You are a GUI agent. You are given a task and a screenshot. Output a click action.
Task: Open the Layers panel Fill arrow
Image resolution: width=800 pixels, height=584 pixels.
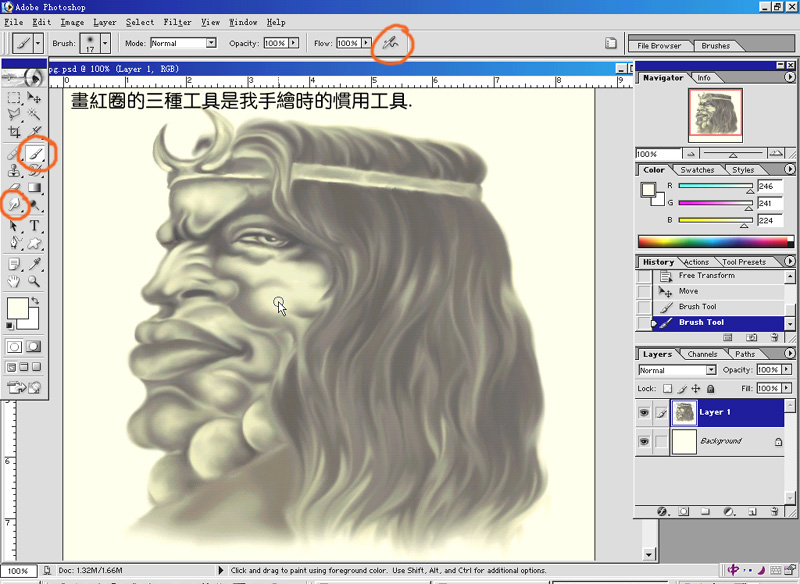786,389
